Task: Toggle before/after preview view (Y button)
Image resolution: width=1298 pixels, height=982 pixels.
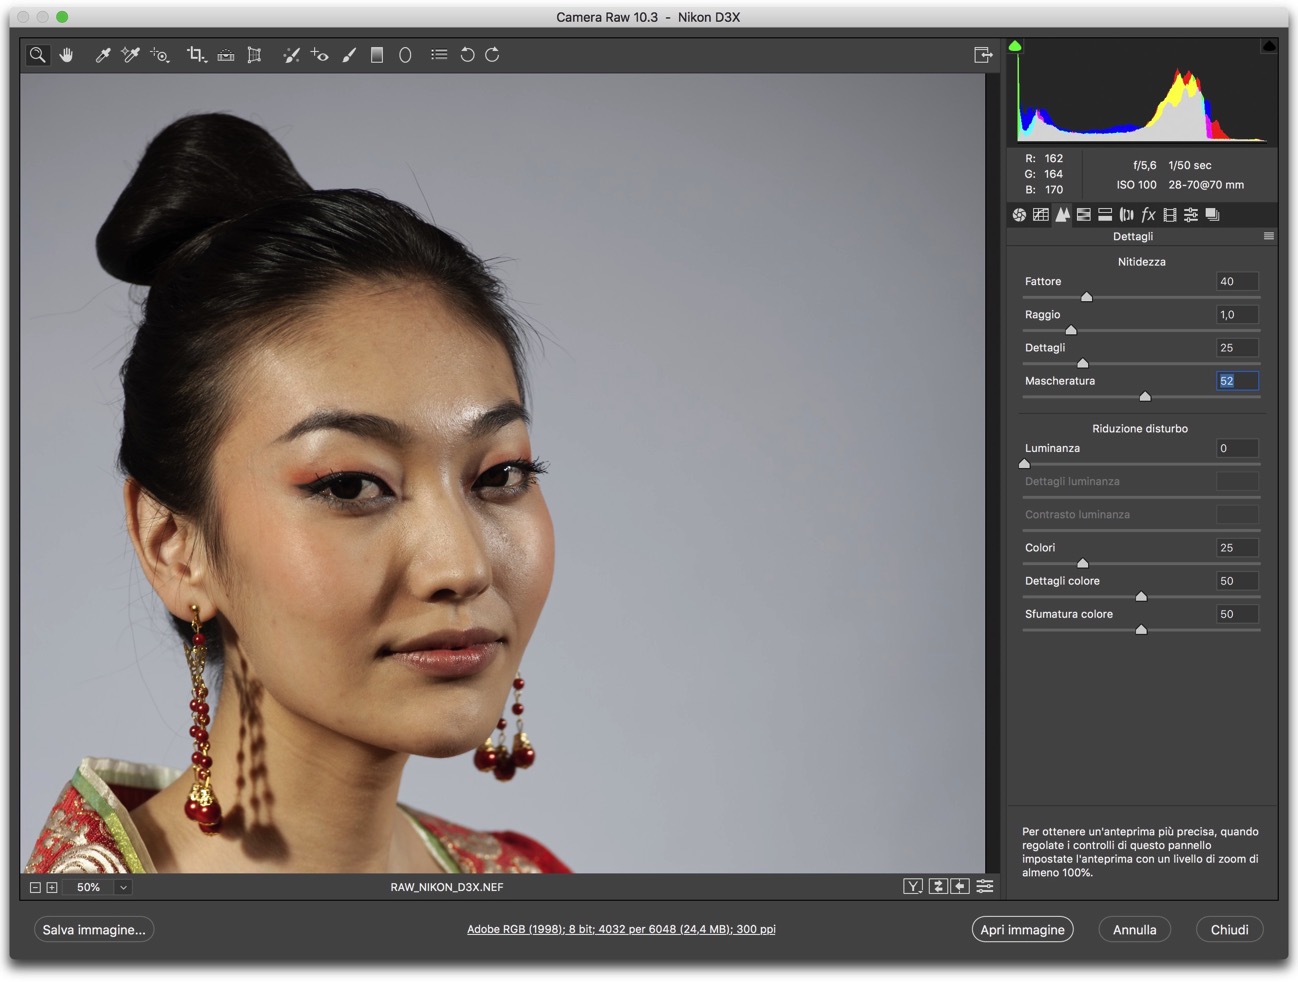Action: click(x=912, y=886)
